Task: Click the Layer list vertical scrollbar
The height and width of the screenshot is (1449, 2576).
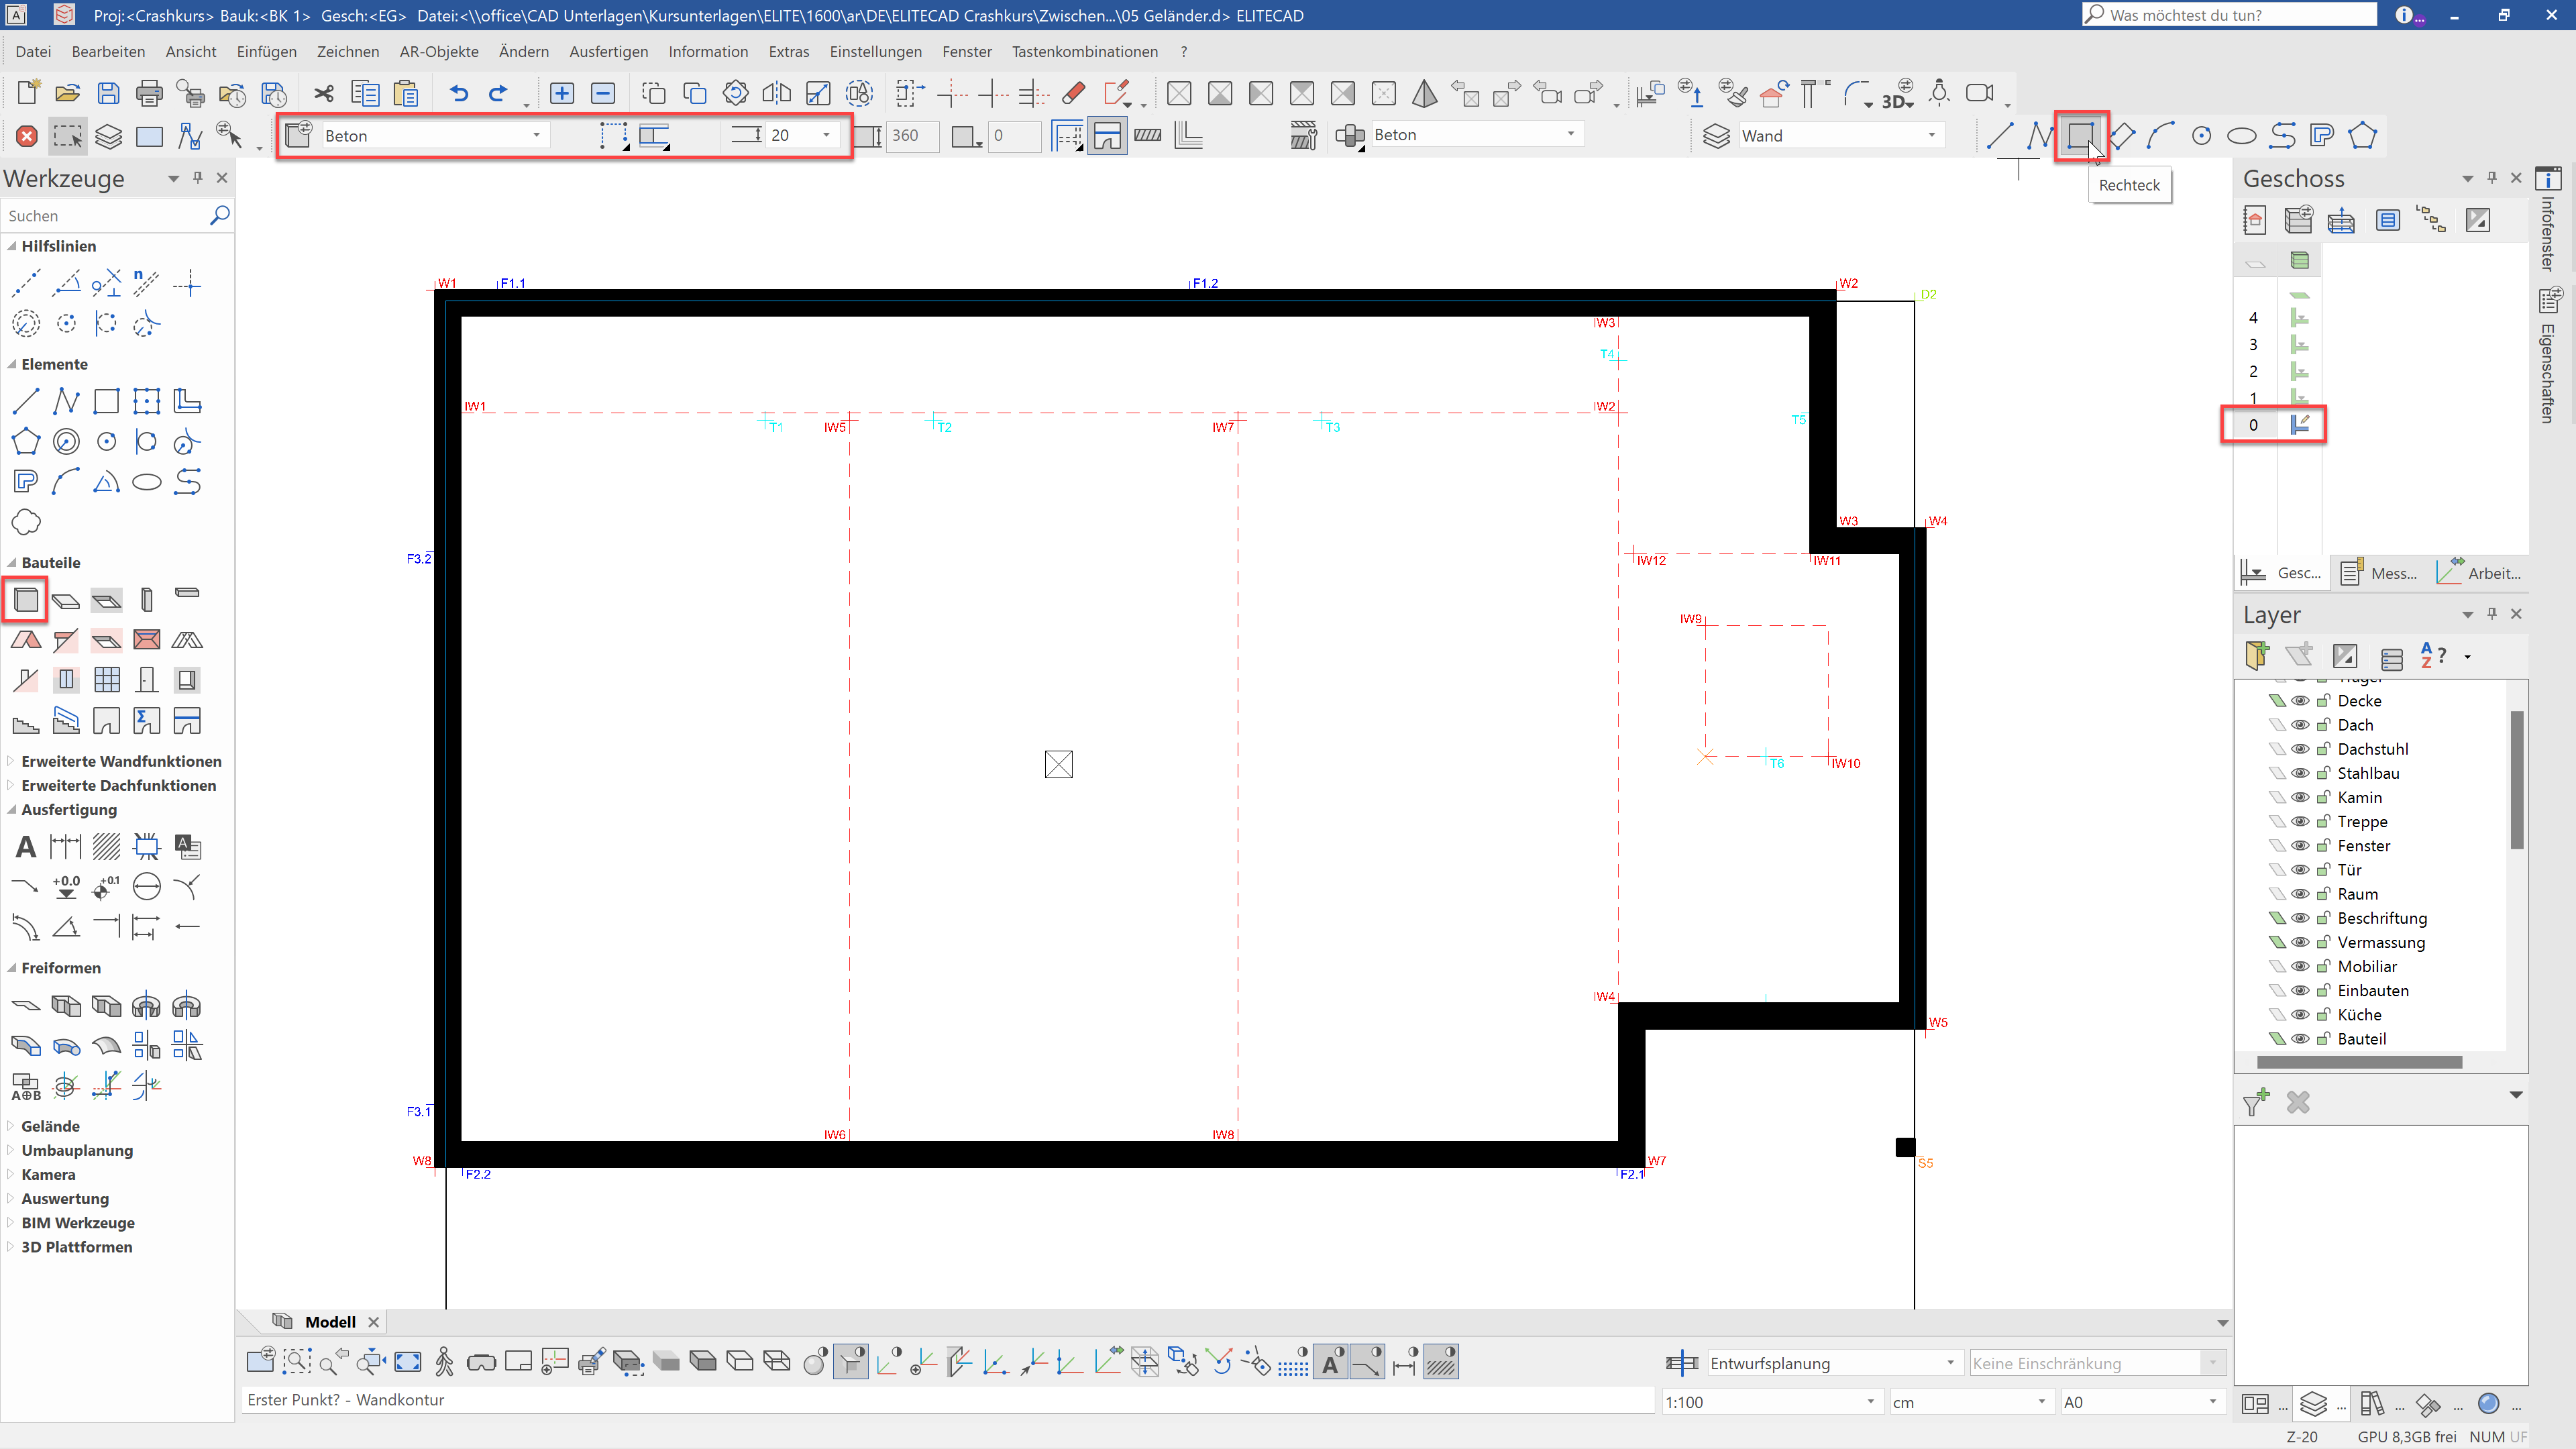Action: [x=2516, y=780]
